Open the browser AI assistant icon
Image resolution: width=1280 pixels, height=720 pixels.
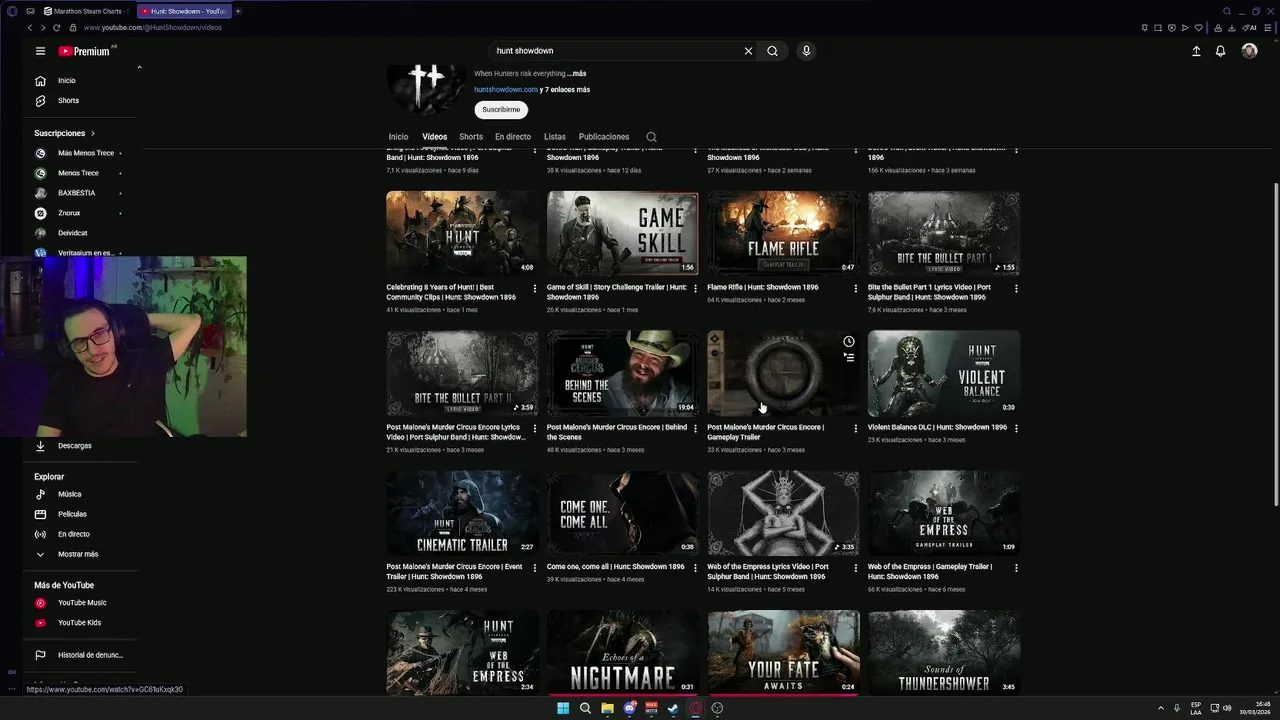[1249, 27]
